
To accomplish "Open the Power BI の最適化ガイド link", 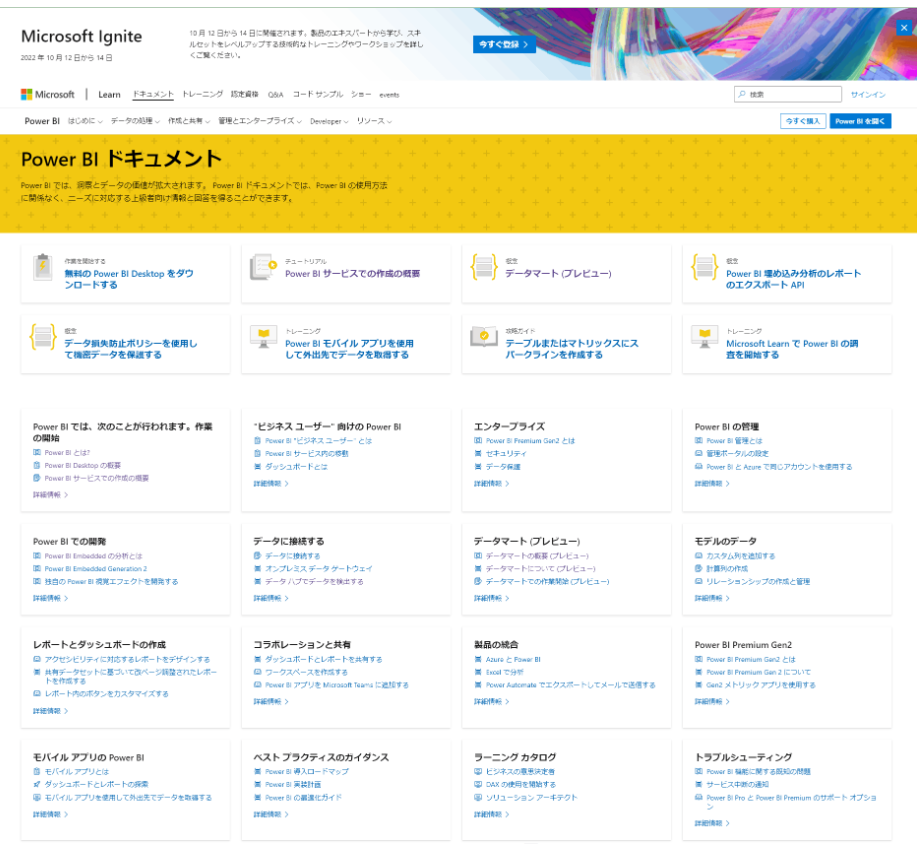I will [x=304, y=797].
